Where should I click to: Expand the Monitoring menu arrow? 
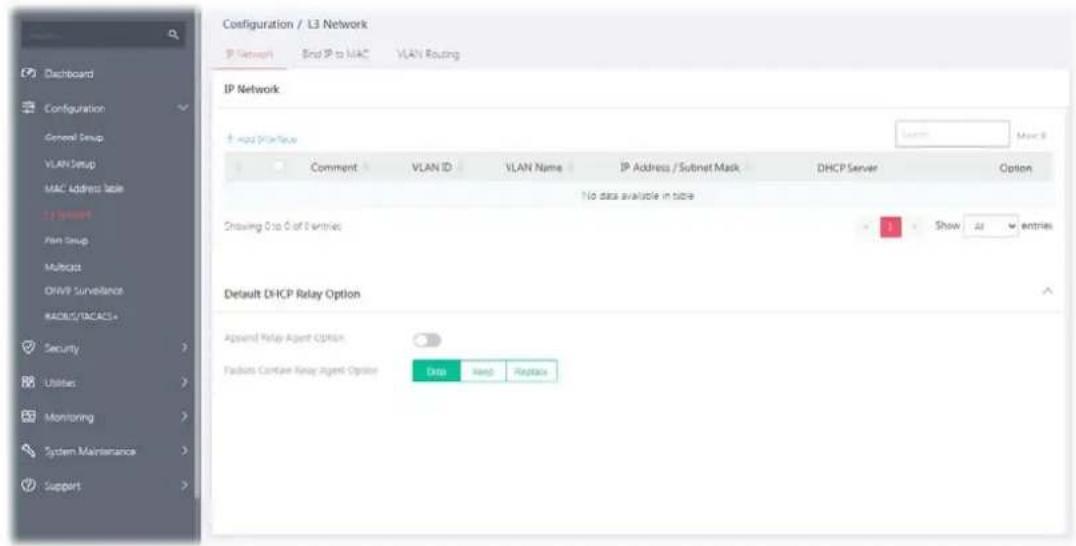coord(184,417)
